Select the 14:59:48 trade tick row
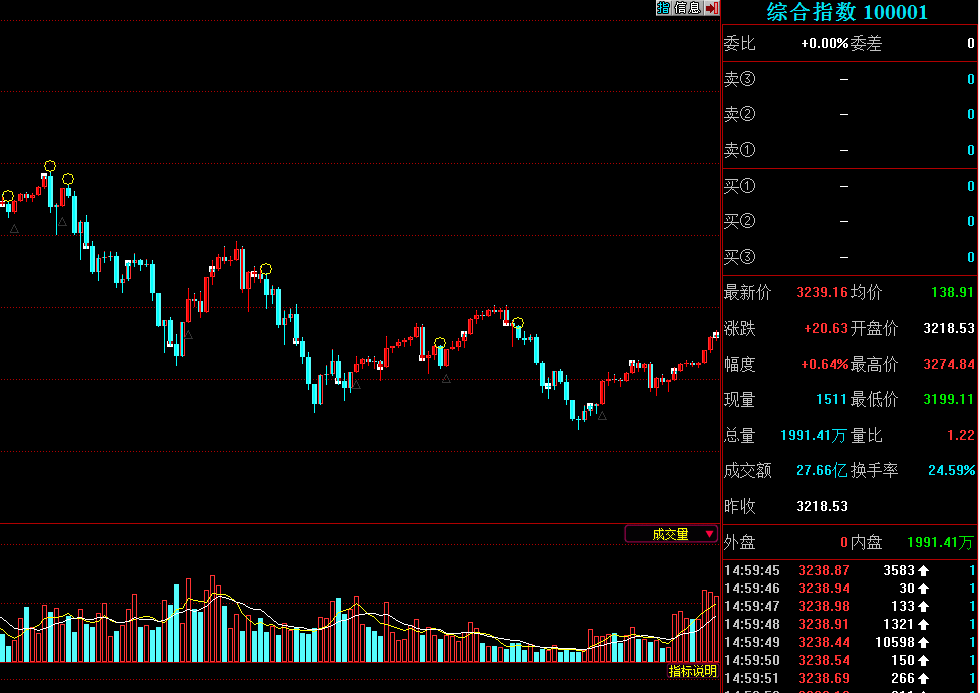The image size is (980, 693). click(x=849, y=624)
